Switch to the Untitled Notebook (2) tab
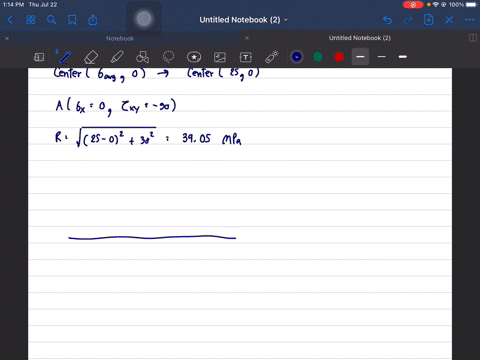This screenshot has width=480, height=360. 360,38
